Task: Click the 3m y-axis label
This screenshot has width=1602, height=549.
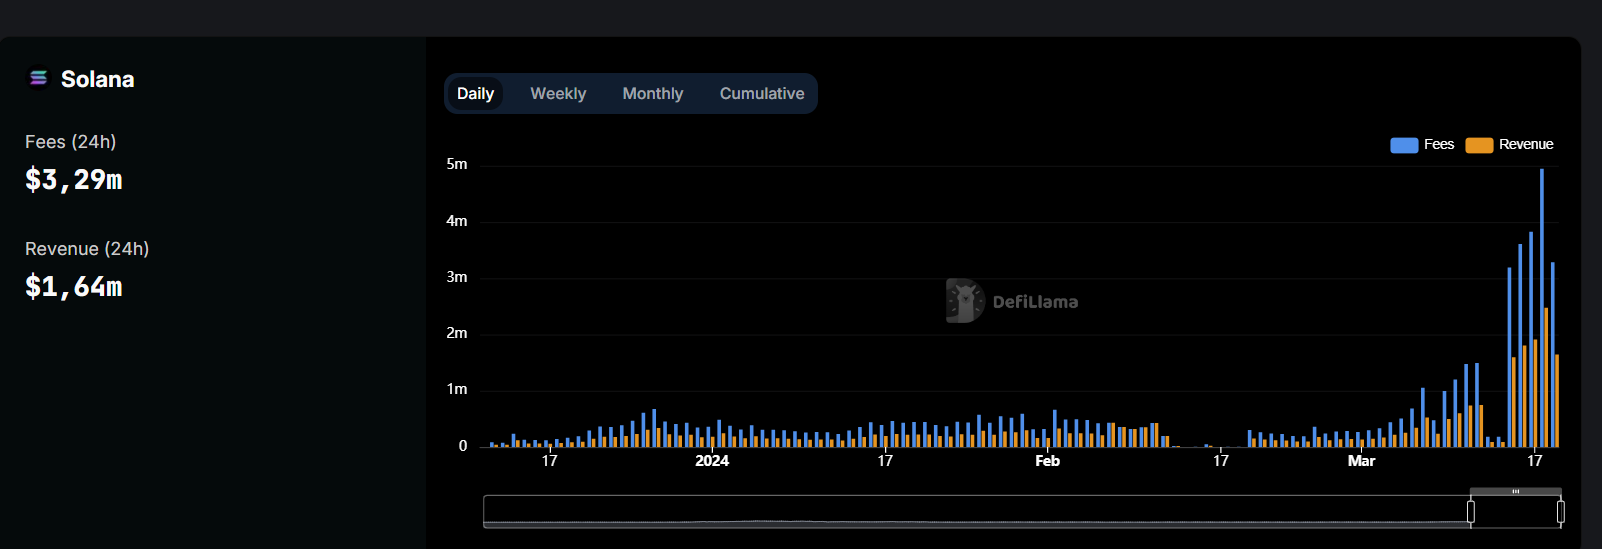Action: pyautogui.click(x=457, y=277)
